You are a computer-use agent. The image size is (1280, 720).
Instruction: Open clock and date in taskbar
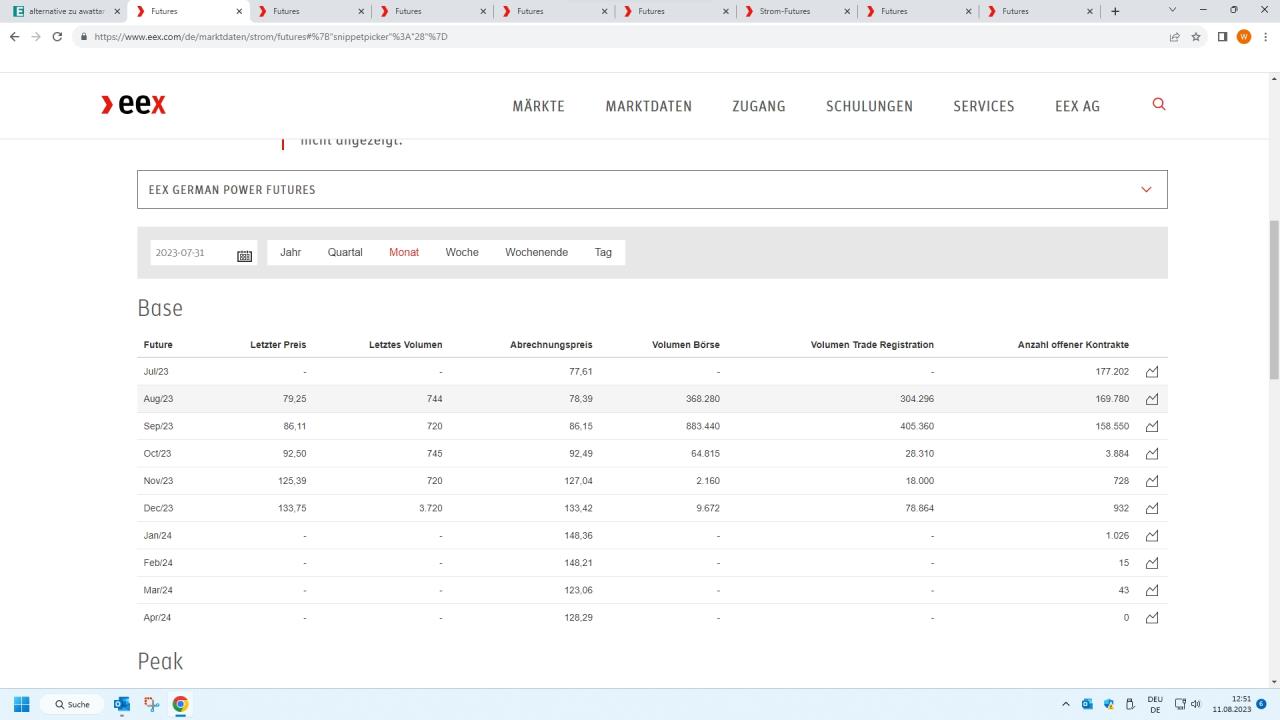tap(1231, 704)
